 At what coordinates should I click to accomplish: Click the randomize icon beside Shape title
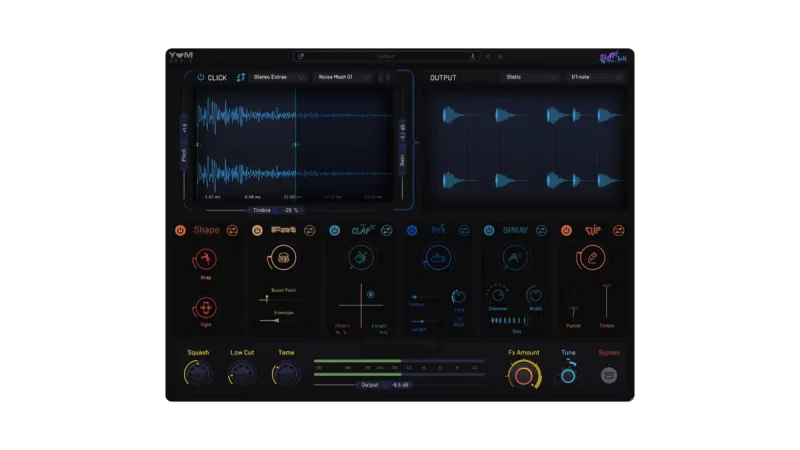[x=233, y=230]
